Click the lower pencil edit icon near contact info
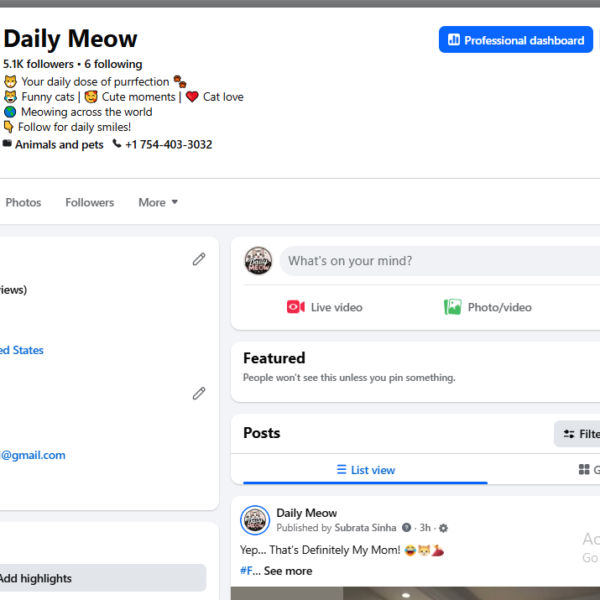The width and height of the screenshot is (600, 600). click(x=199, y=393)
